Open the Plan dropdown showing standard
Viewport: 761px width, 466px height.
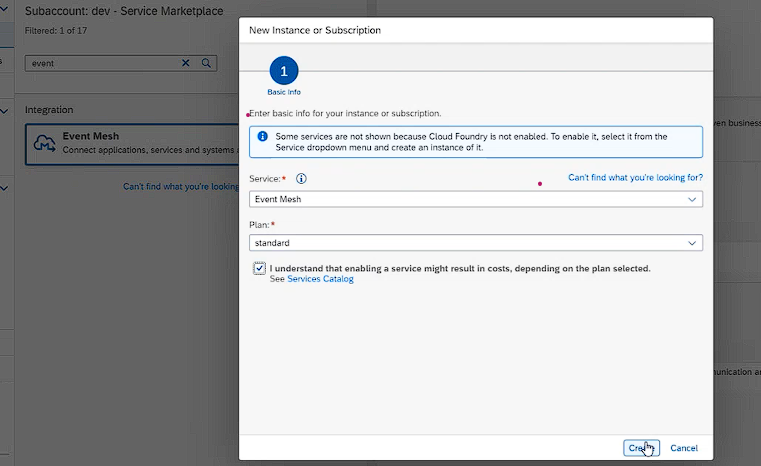475,243
